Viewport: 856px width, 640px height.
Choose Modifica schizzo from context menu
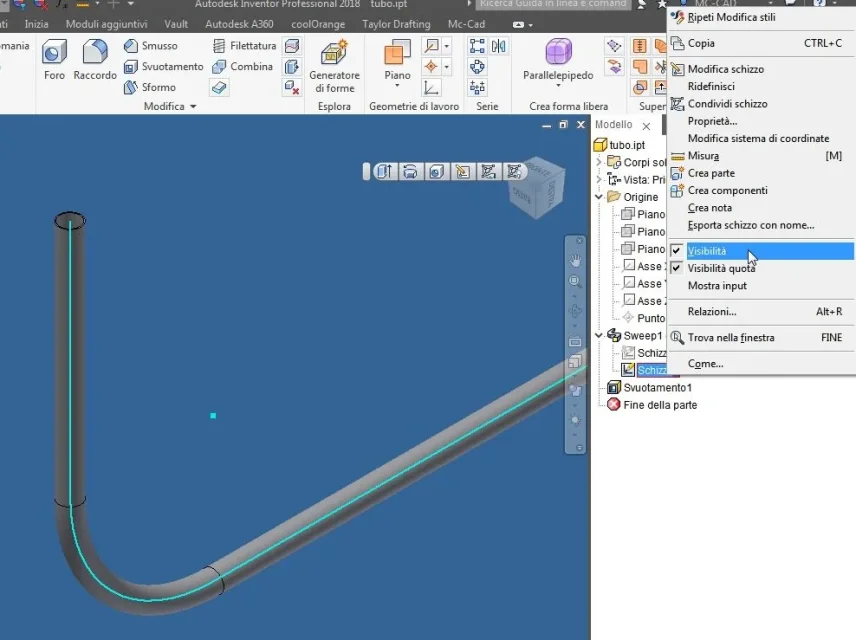point(726,69)
